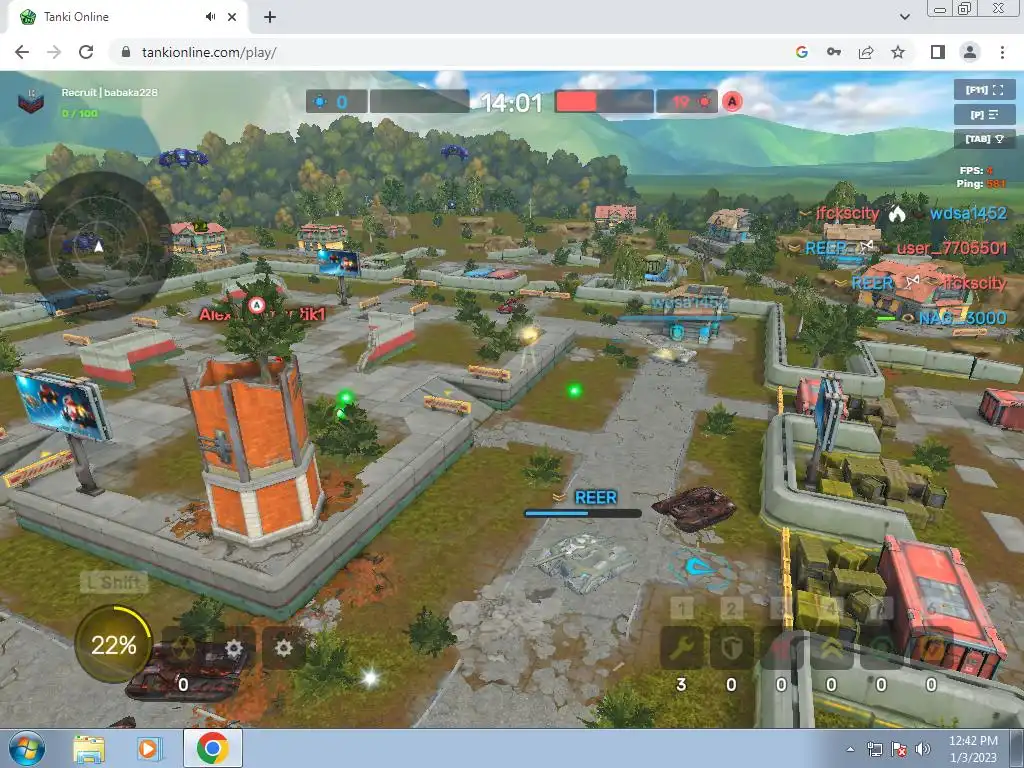
Task: Expand the tab search chevron
Action: (x=904, y=17)
